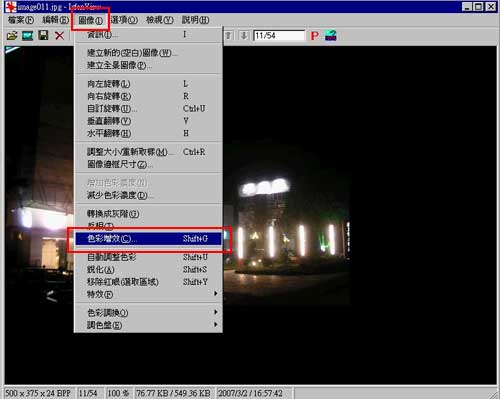Click the previous image up arrow icon
The width and height of the screenshot is (500, 399).
point(229,35)
